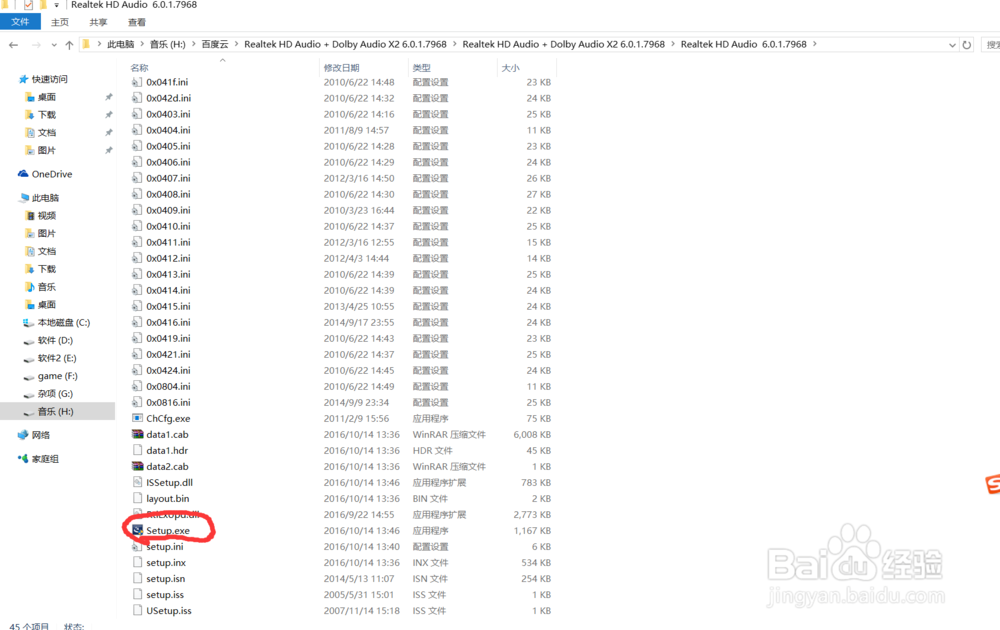Select 0x0409.ini file icon
This screenshot has height=630, width=1000.
pos(137,210)
